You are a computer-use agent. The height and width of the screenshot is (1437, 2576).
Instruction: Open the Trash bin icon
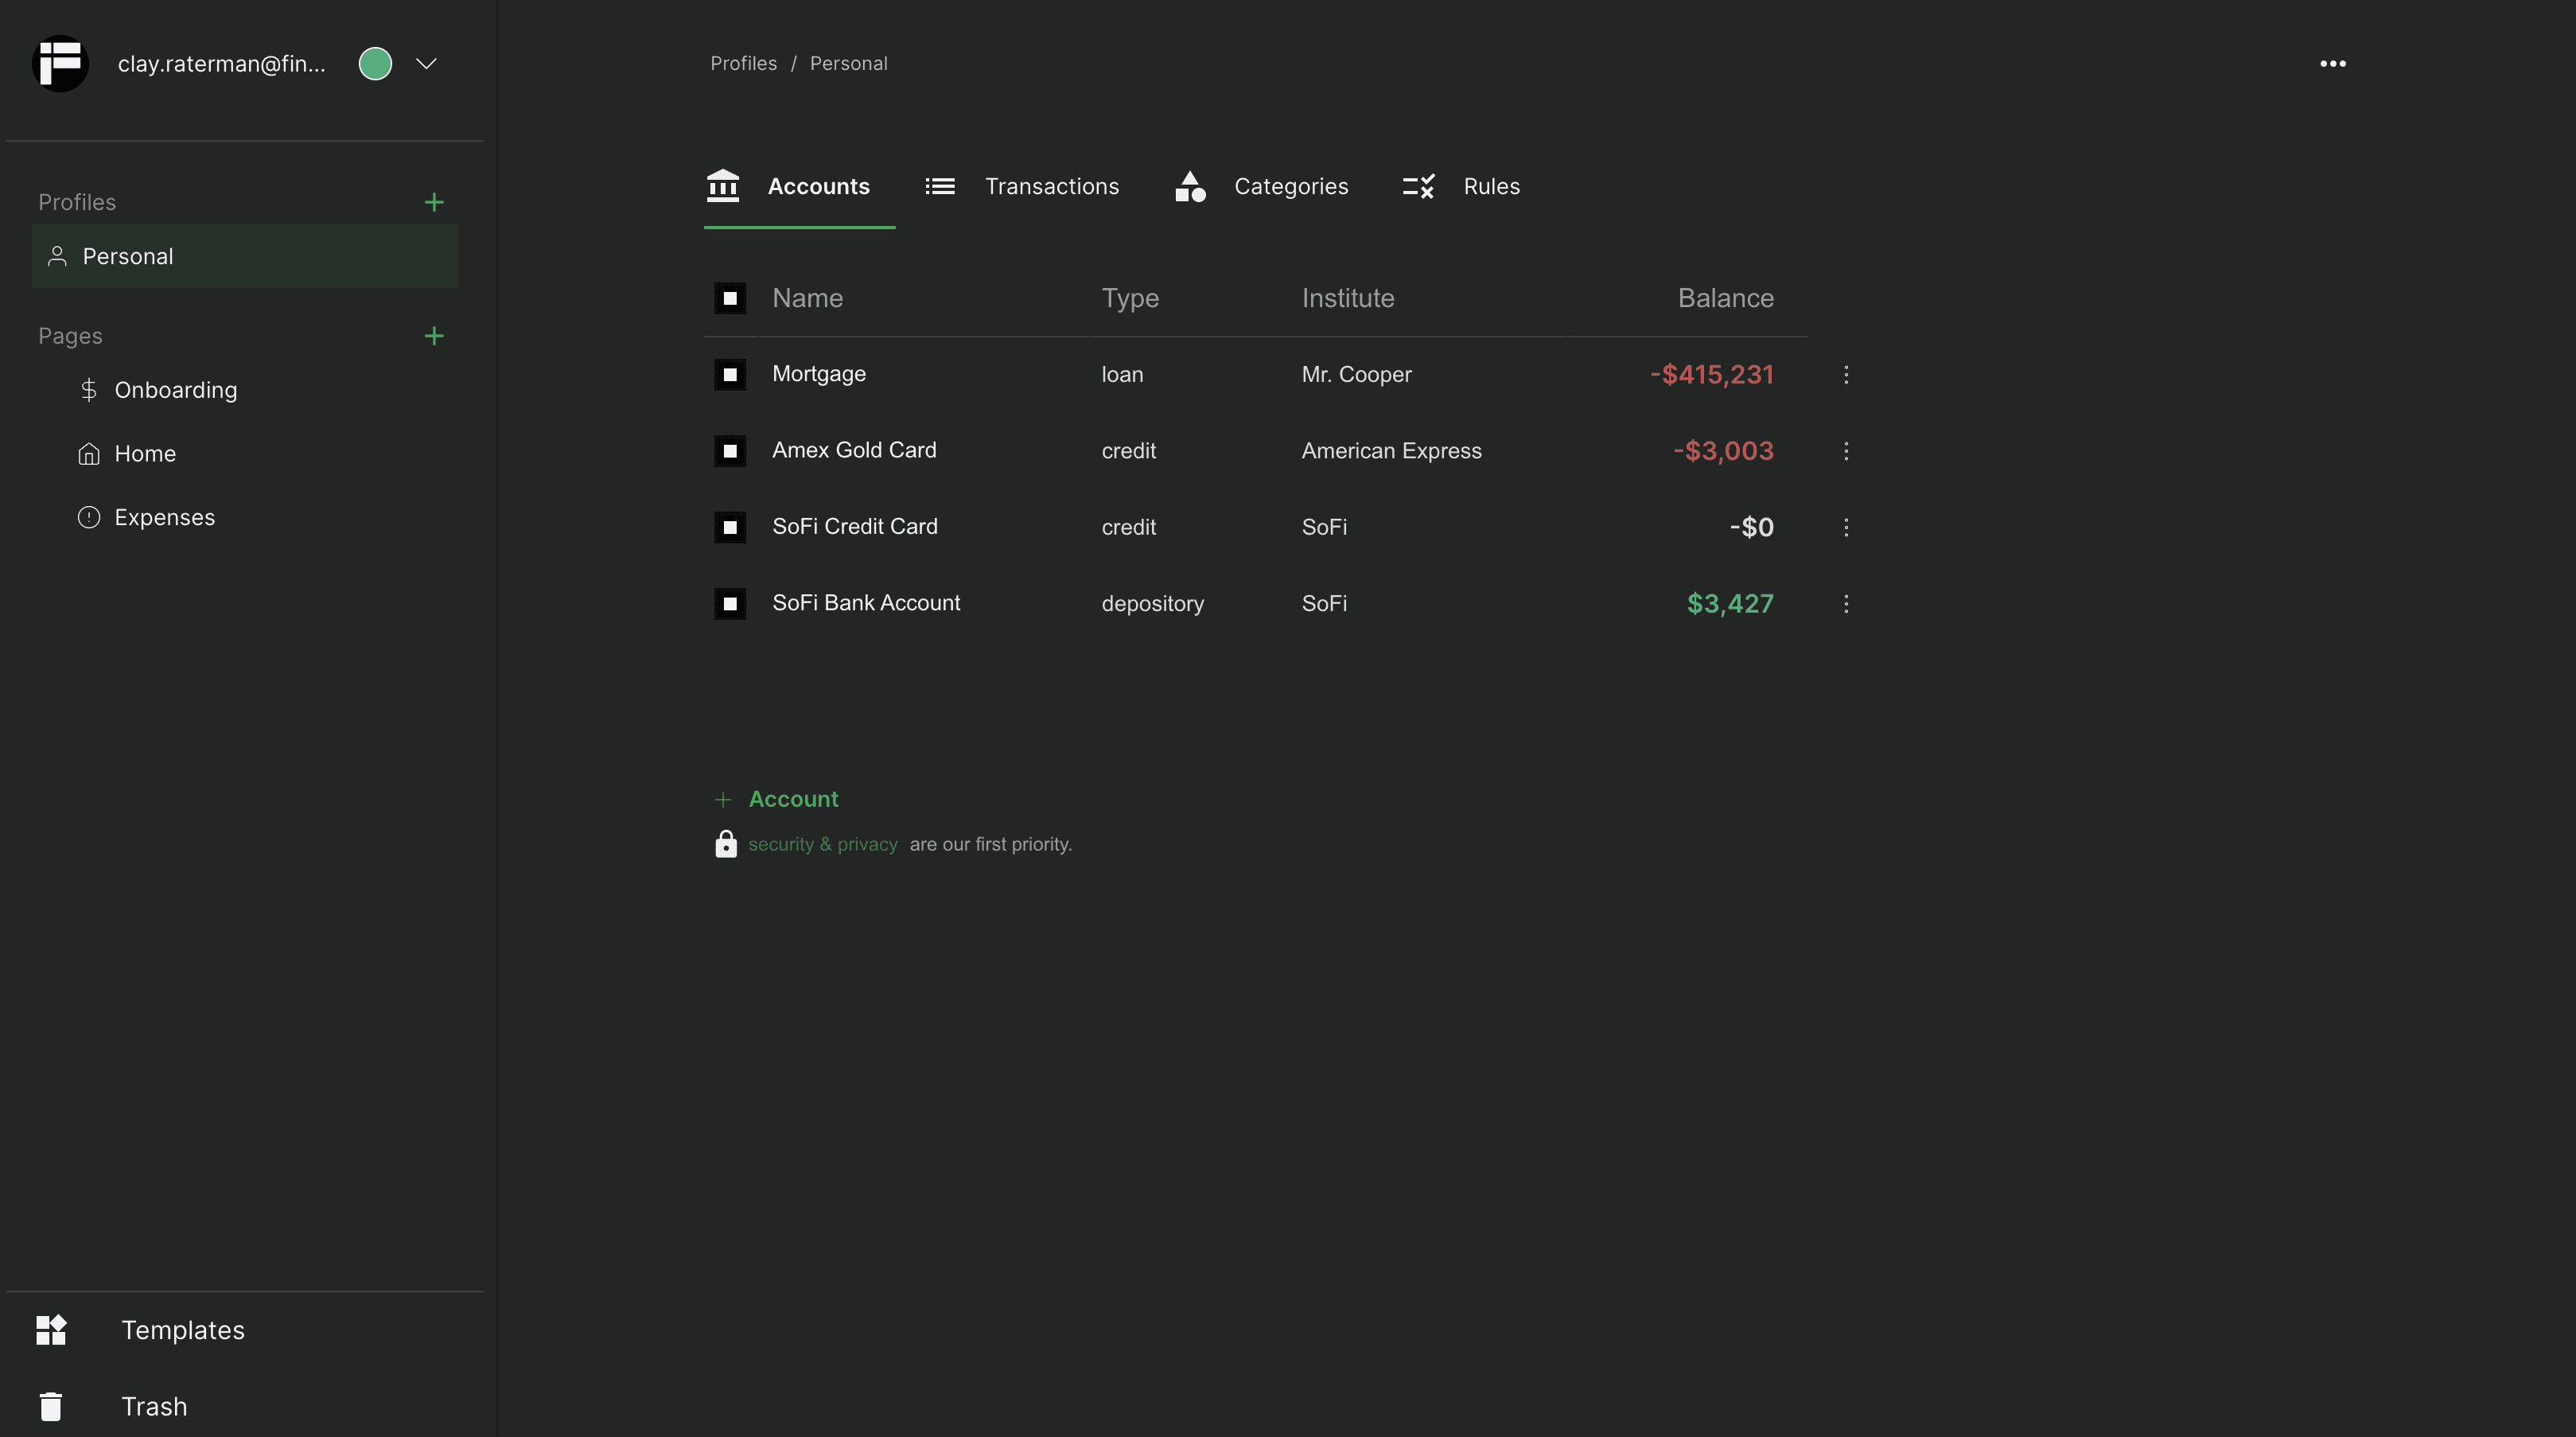[x=51, y=1406]
